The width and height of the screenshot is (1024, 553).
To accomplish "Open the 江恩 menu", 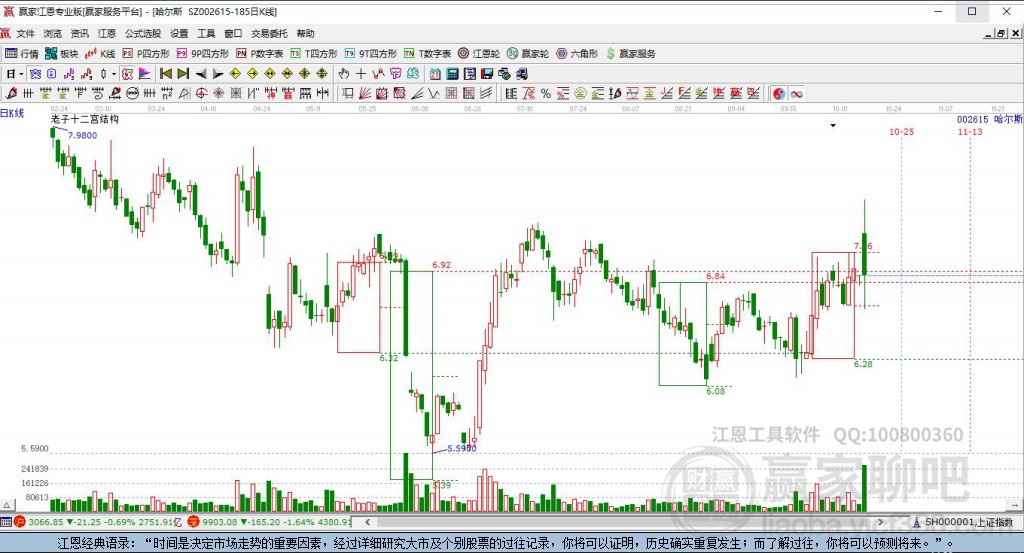I will pos(106,33).
